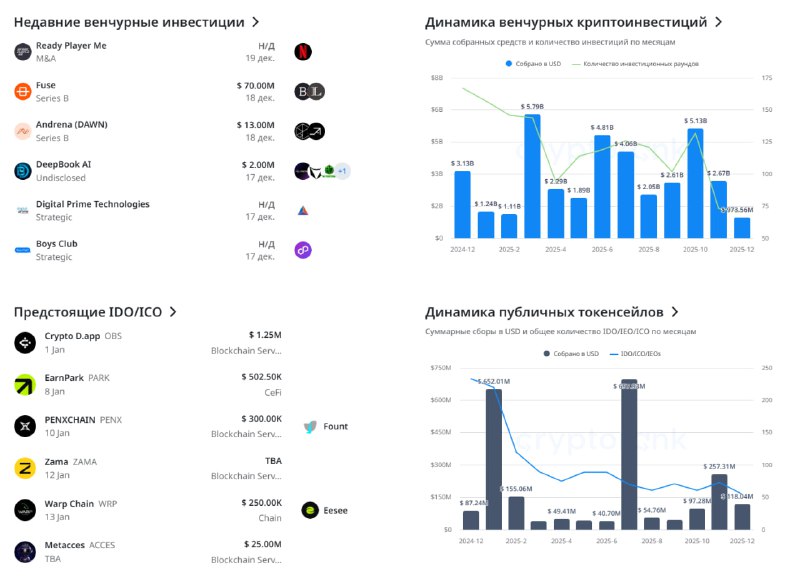Open the '+1' additional investors badge
800x587 pixels.
click(x=342, y=171)
